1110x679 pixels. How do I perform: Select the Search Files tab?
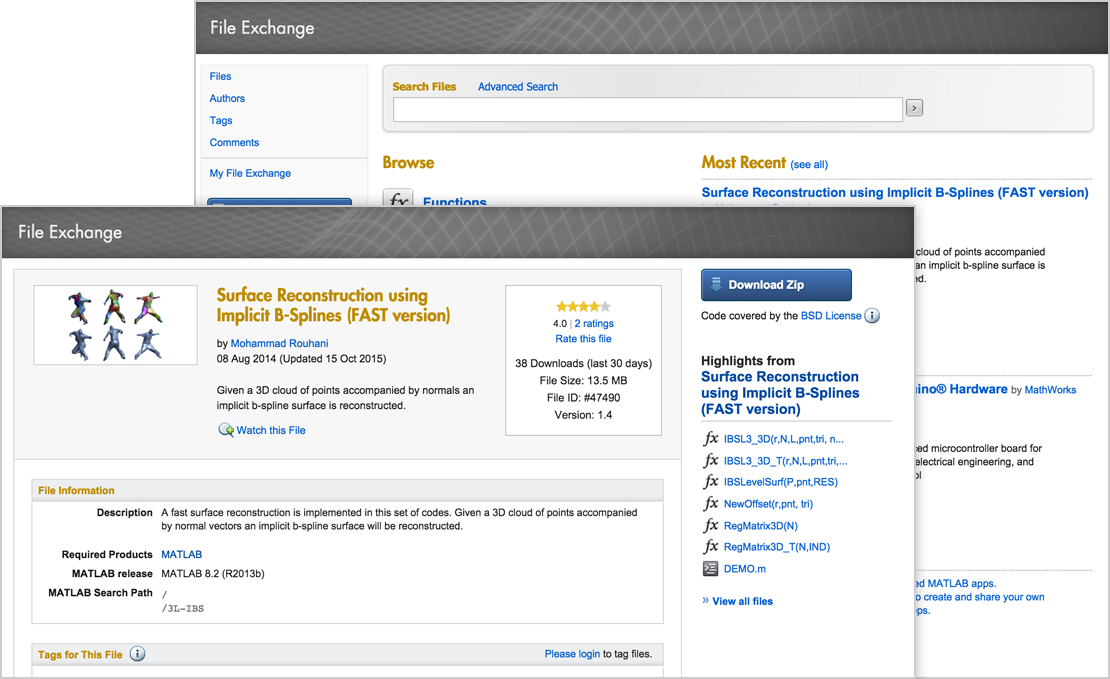tap(424, 87)
